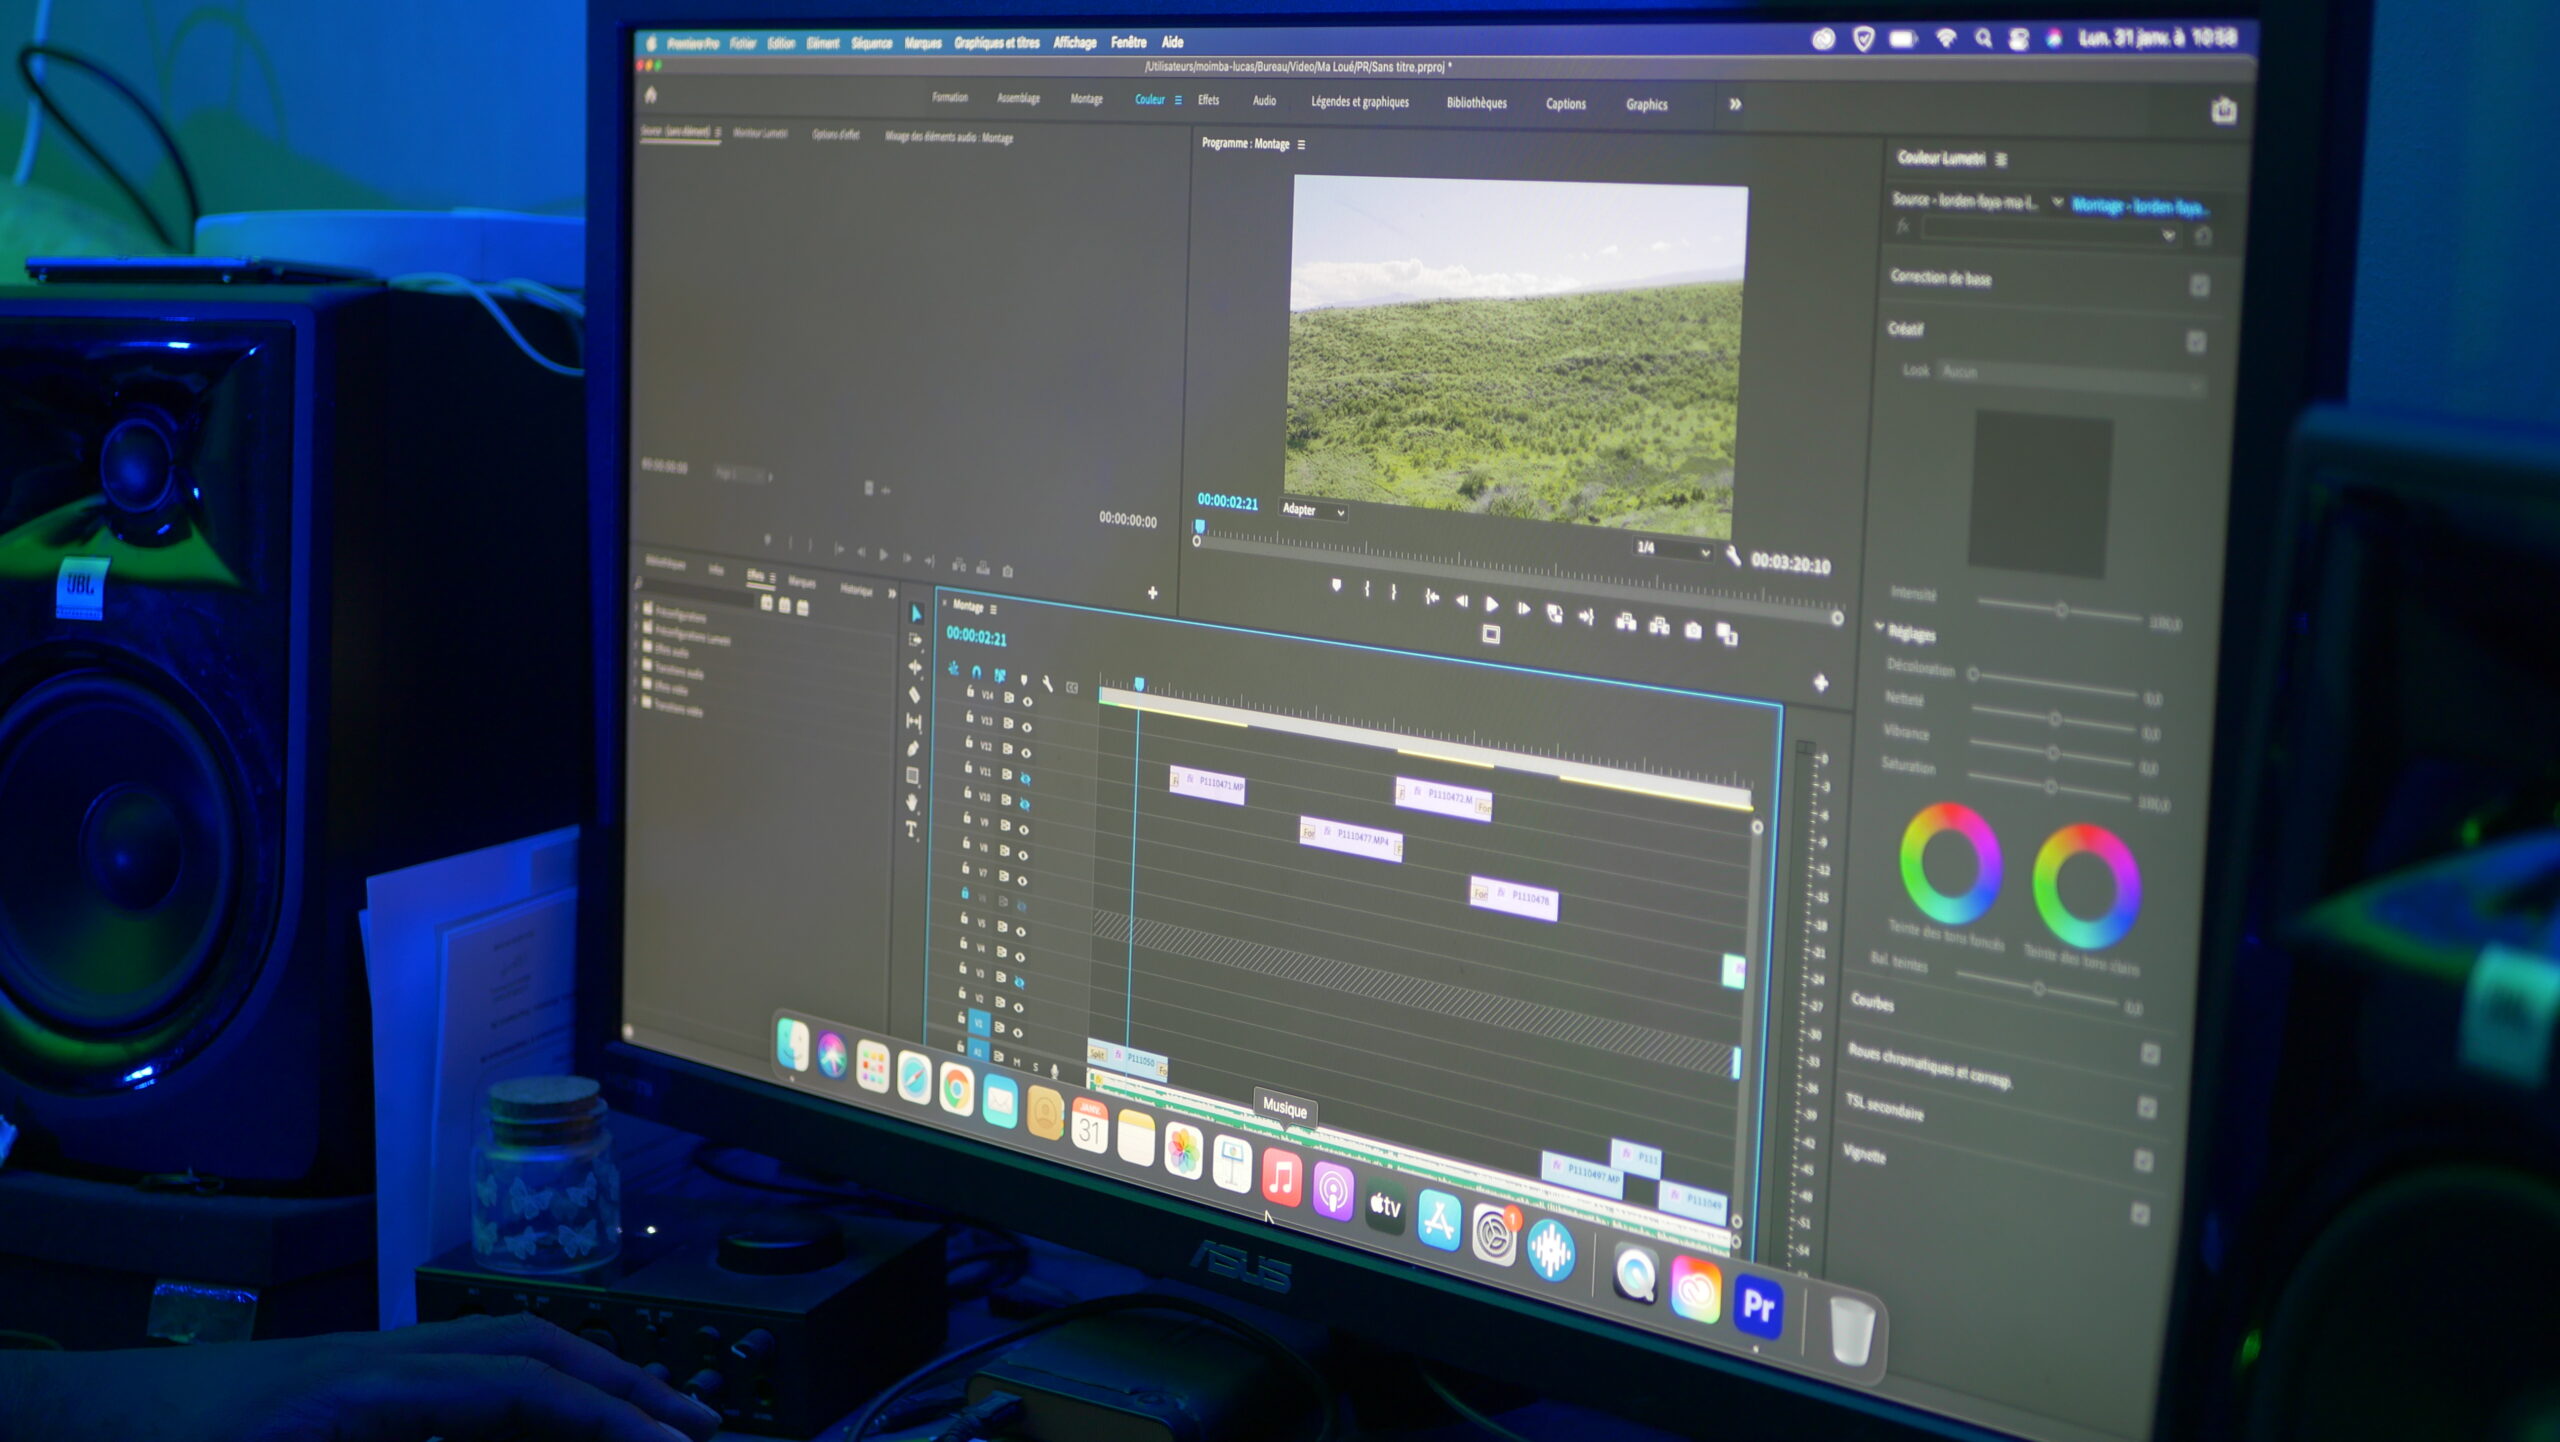Toggle V14 track output eye

pyautogui.click(x=1027, y=701)
